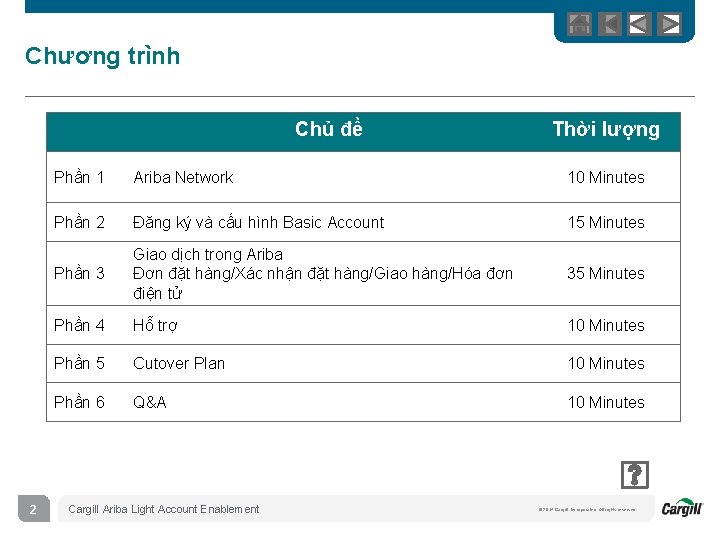Select the Chủ đề column header
Viewport: 720px width, 540px height.
[x=329, y=129]
